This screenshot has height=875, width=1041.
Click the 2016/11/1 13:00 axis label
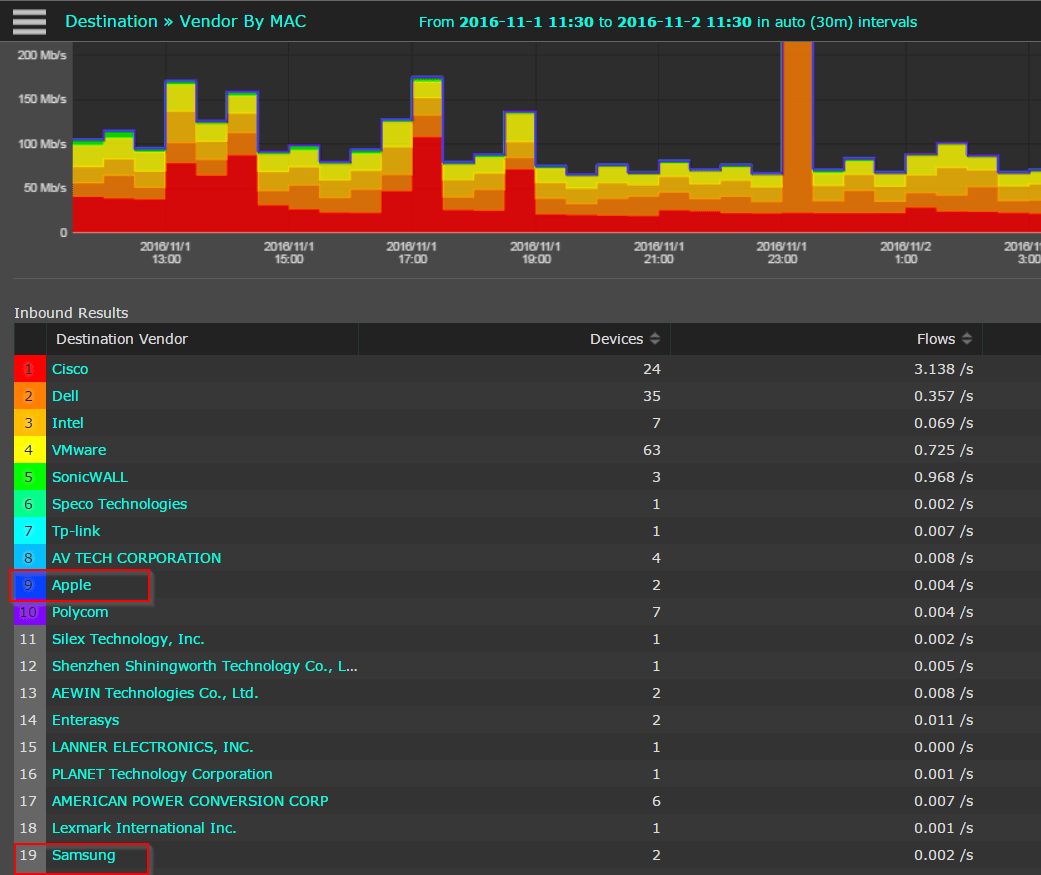coord(165,252)
